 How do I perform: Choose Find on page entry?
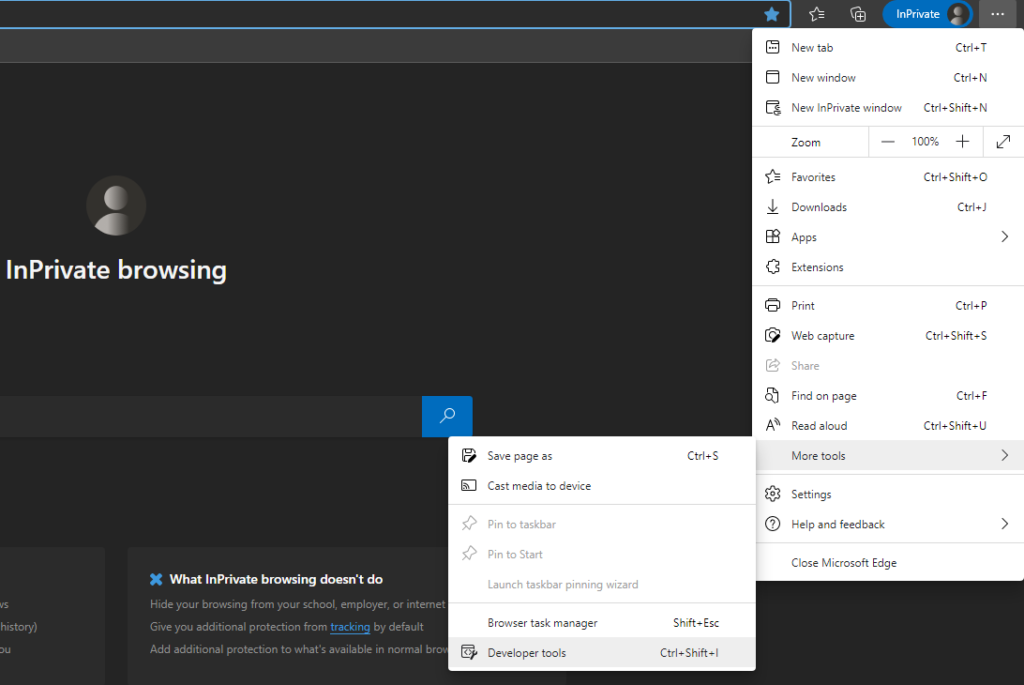click(889, 395)
